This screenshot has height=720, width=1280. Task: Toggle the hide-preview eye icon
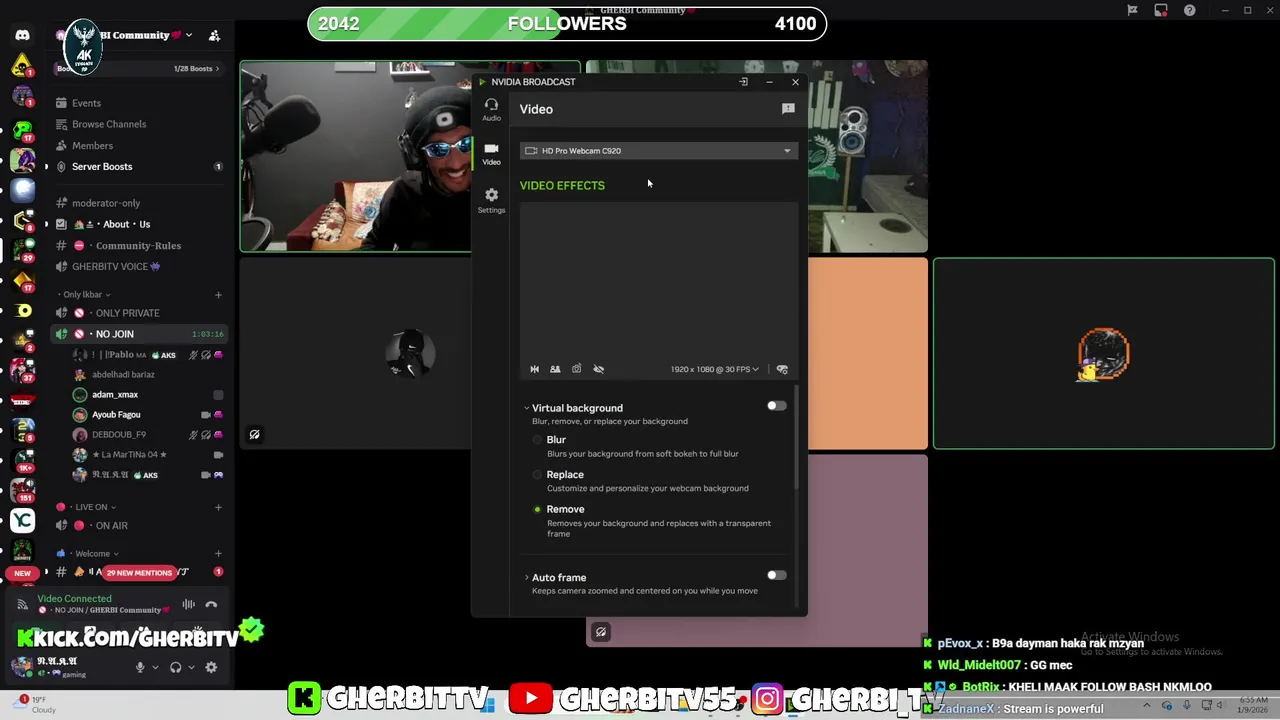click(x=598, y=369)
